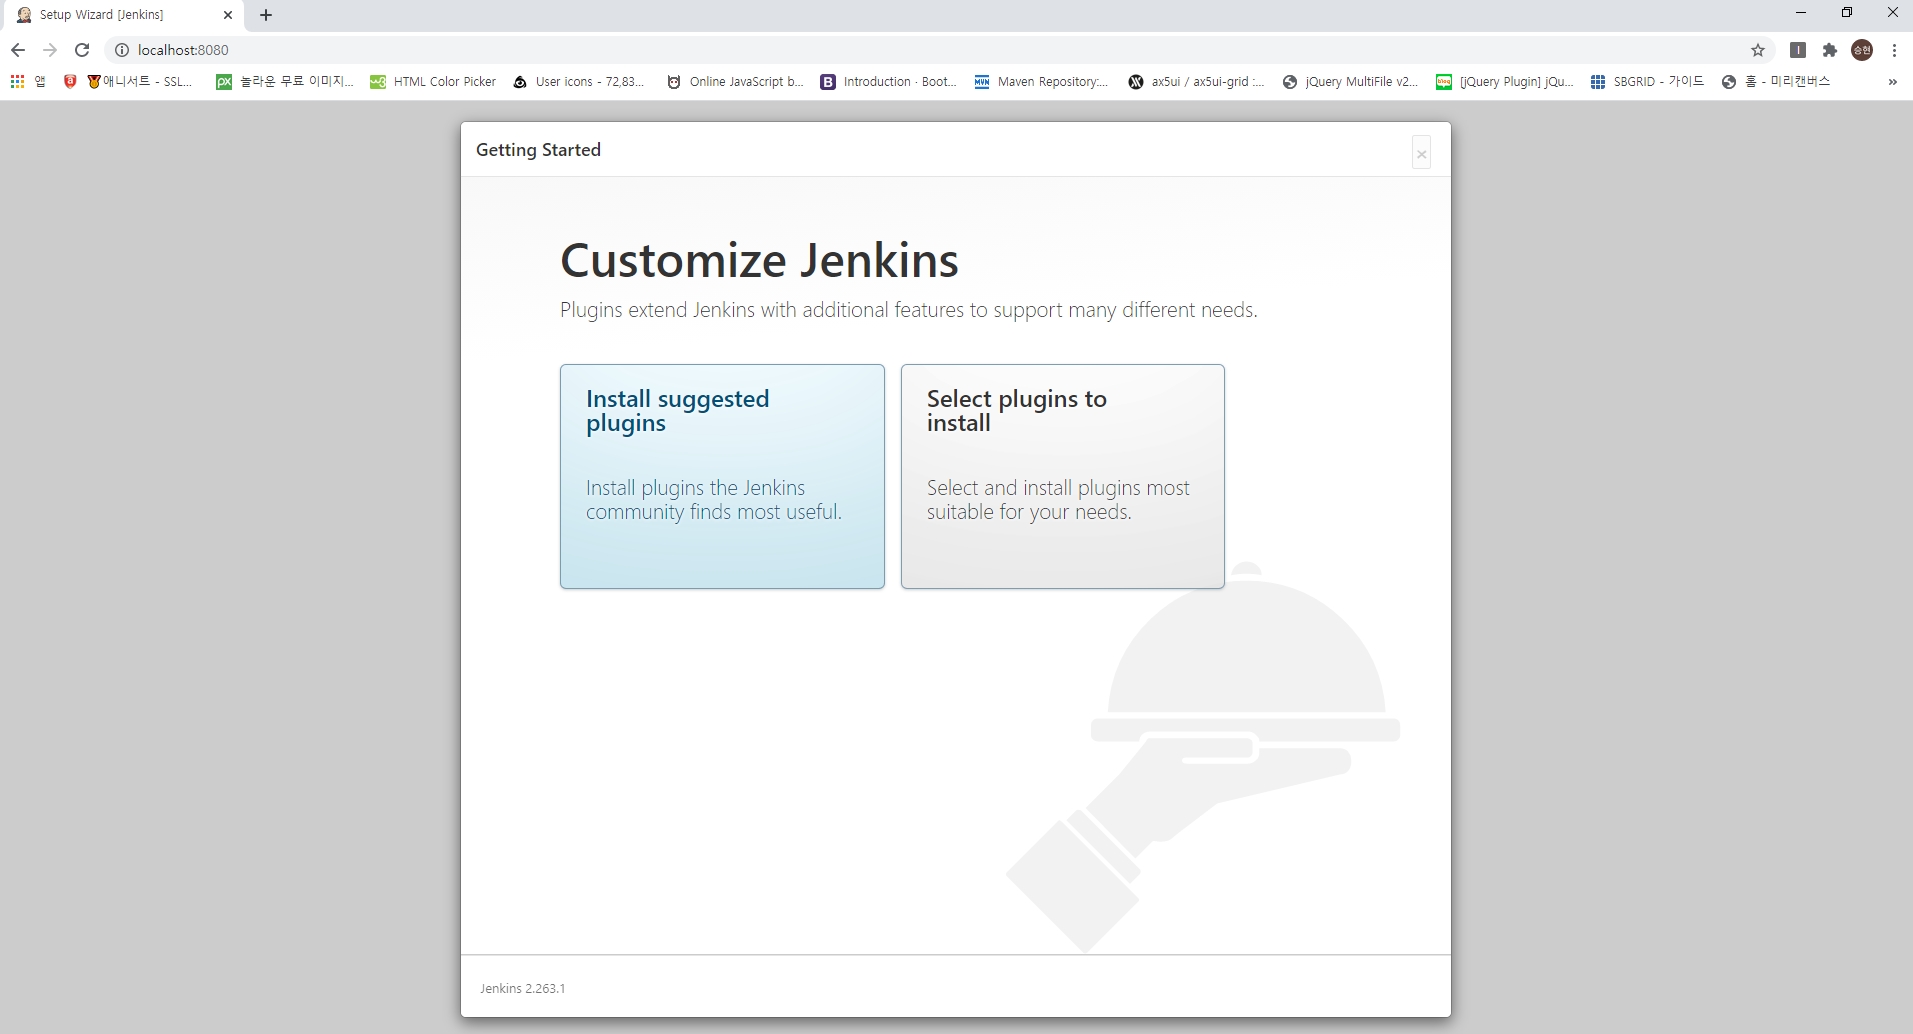Screen dimensions: 1913x1034
Task: Click the dark extension icon beside puzzle icon
Action: pos(1797,50)
